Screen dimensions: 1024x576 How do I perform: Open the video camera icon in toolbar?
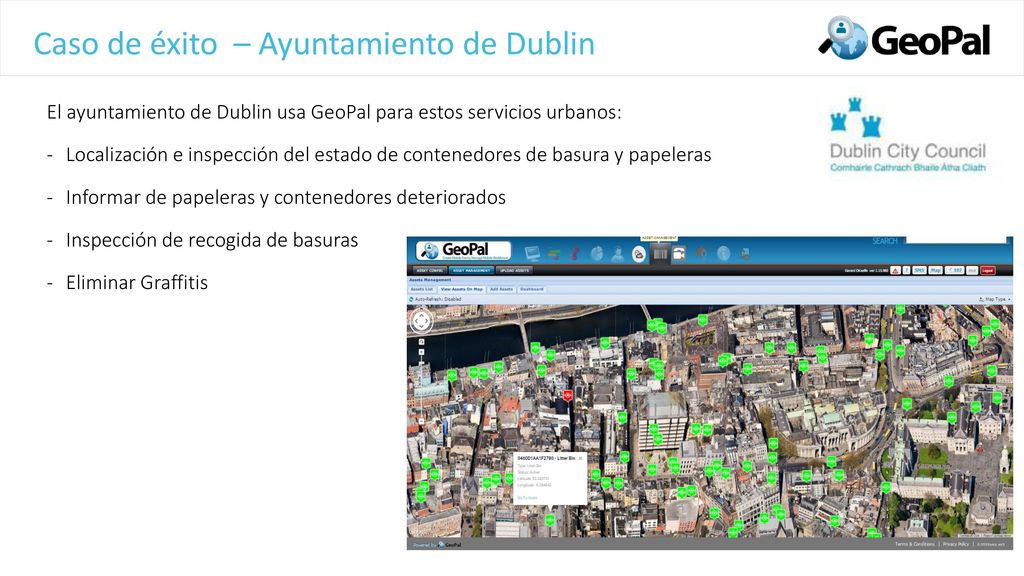[679, 254]
